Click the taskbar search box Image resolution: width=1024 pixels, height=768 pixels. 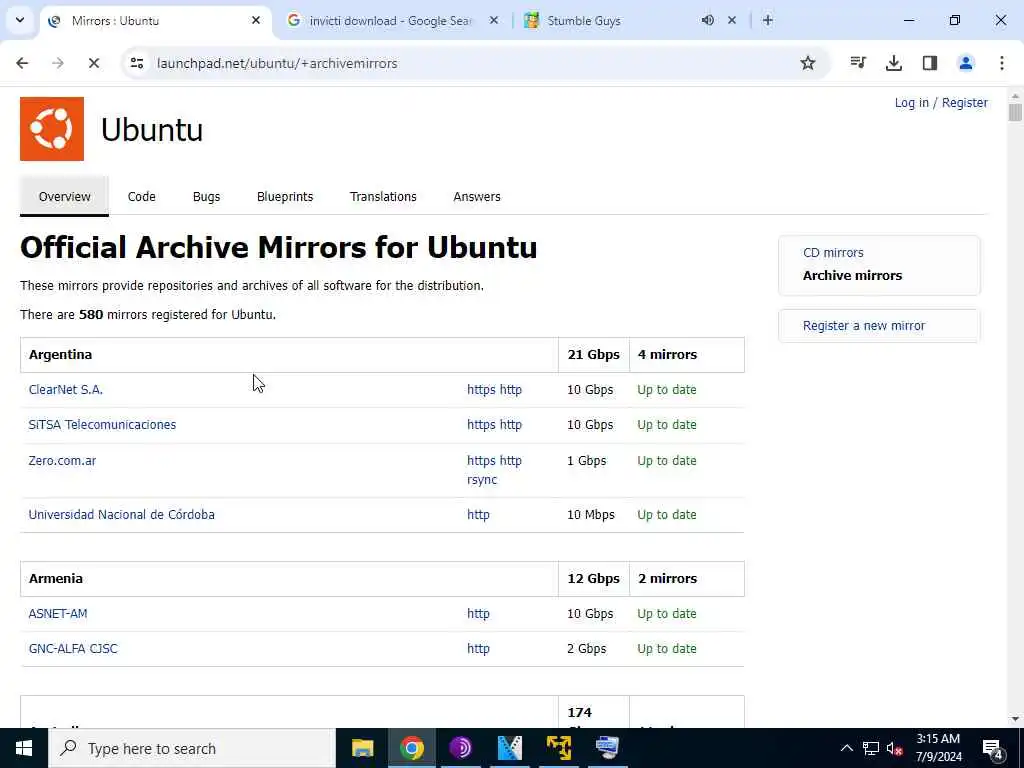point(192,748)
